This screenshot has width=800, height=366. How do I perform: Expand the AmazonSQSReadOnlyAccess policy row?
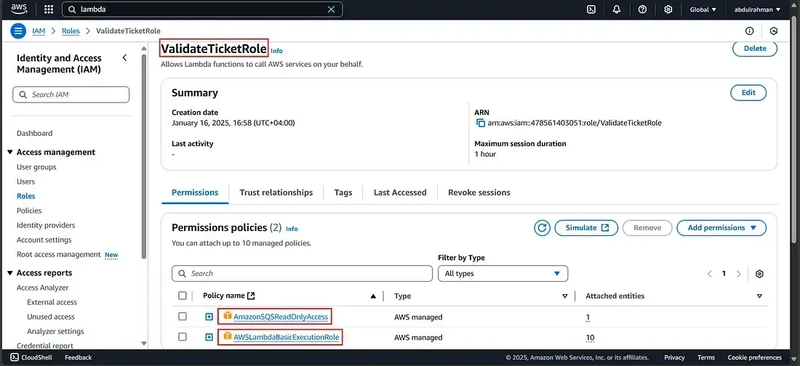(209, 317)
